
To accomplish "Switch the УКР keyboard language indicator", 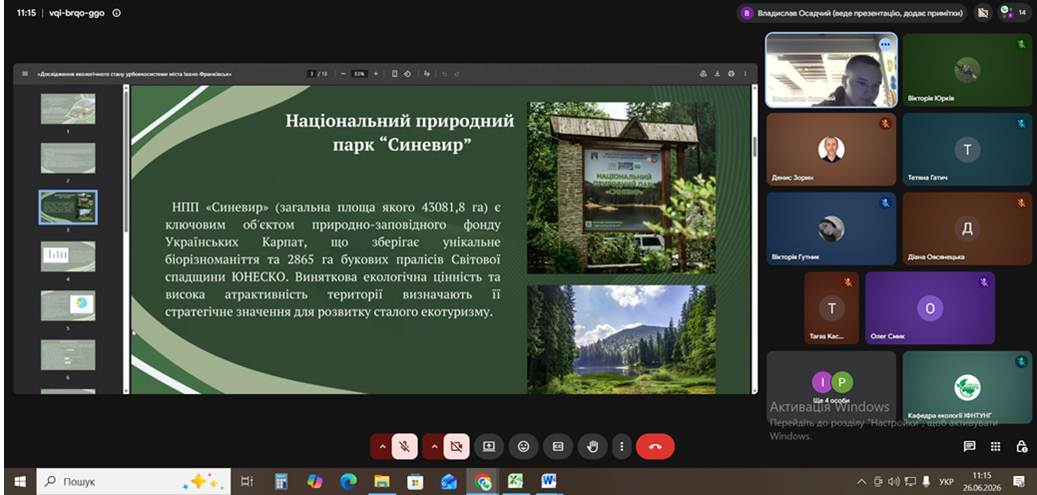I will pyautogui.click(x=946, y=481).
